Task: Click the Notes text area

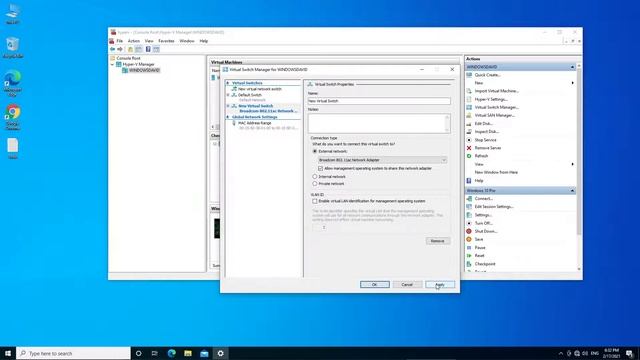Action: [x=379, y=123]
